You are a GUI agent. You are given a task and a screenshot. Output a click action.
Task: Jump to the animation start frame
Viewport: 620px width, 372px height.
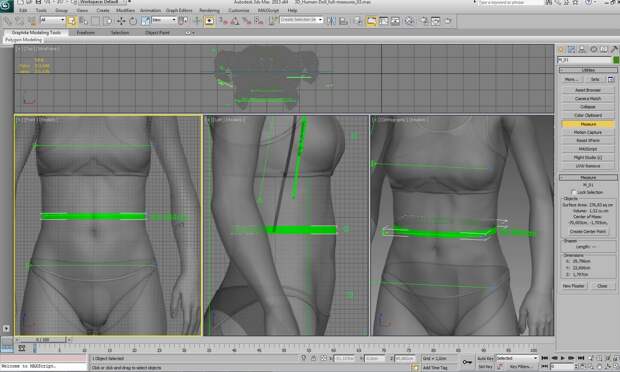coord(545,358)
